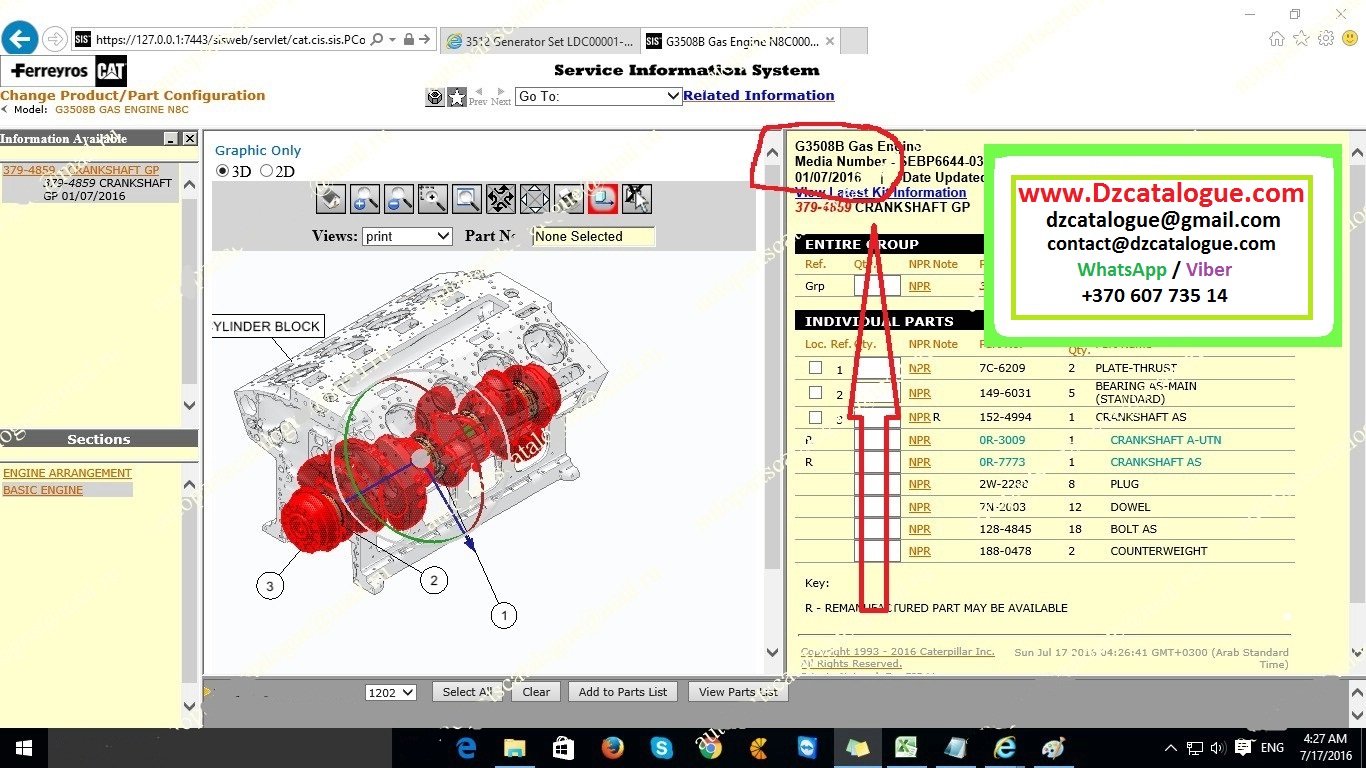The width and height of the screenshot is (1366, 768).
Task: Toggle the 3D axis manipulator tool
Action: [x=602, y=198]
